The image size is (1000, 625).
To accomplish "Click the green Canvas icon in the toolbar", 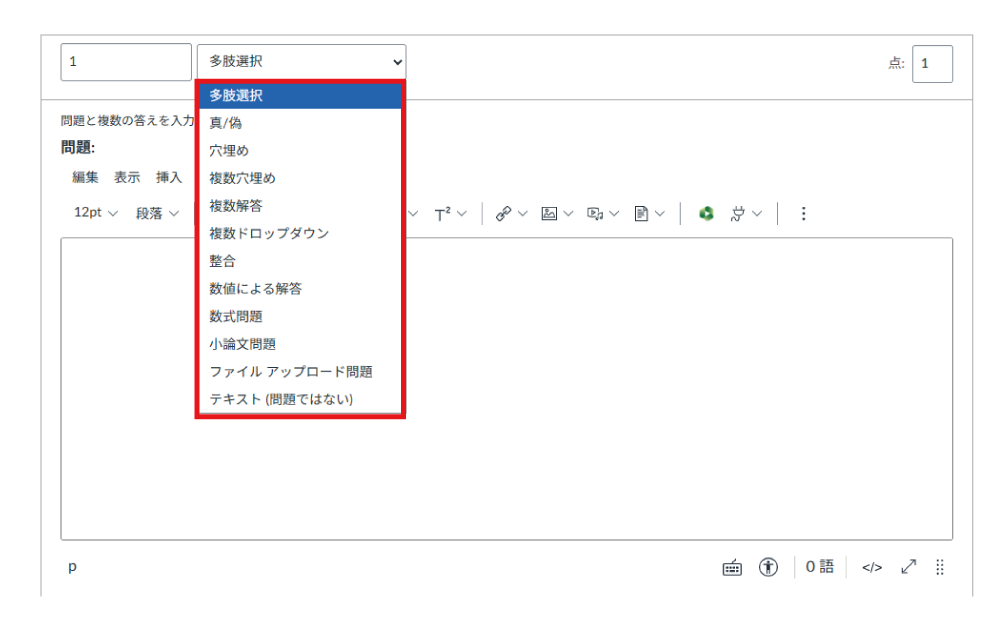I will pos(706,213).
